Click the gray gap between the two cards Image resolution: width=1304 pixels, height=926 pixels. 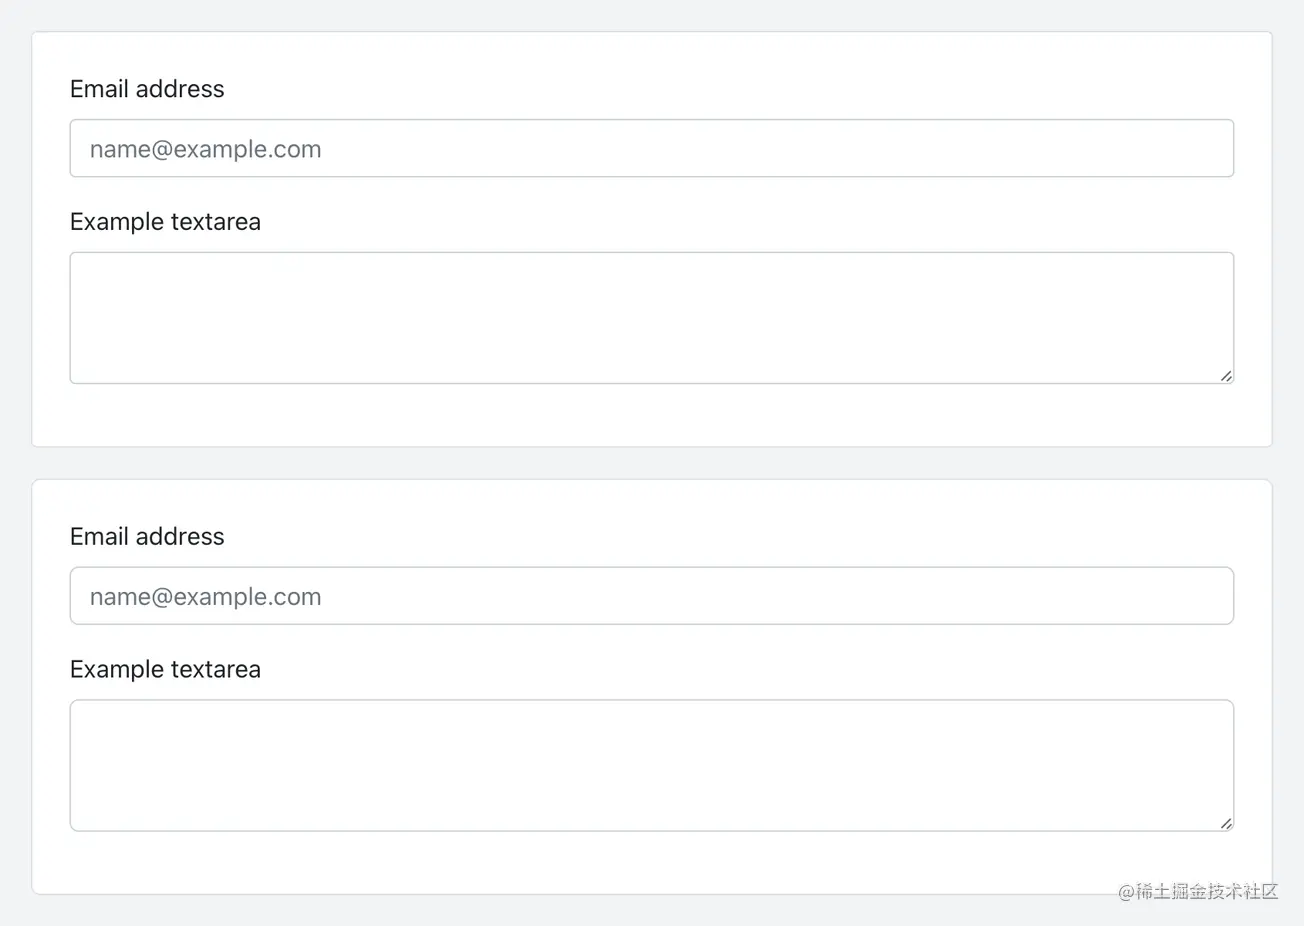(x=650, y=463)
